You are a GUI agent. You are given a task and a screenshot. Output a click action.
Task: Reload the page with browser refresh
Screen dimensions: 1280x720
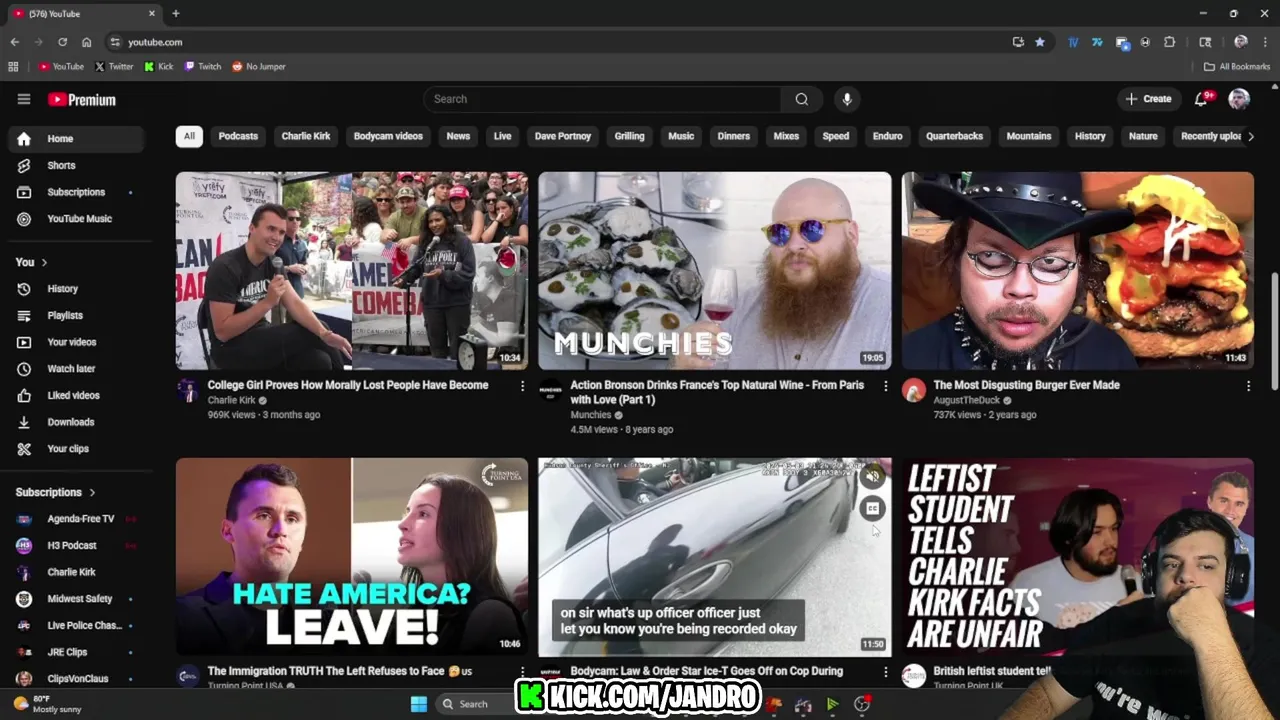coord(62,42)
